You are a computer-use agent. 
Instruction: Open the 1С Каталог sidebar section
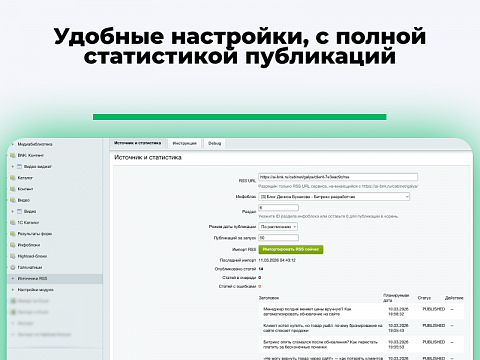tap(28, 222)
